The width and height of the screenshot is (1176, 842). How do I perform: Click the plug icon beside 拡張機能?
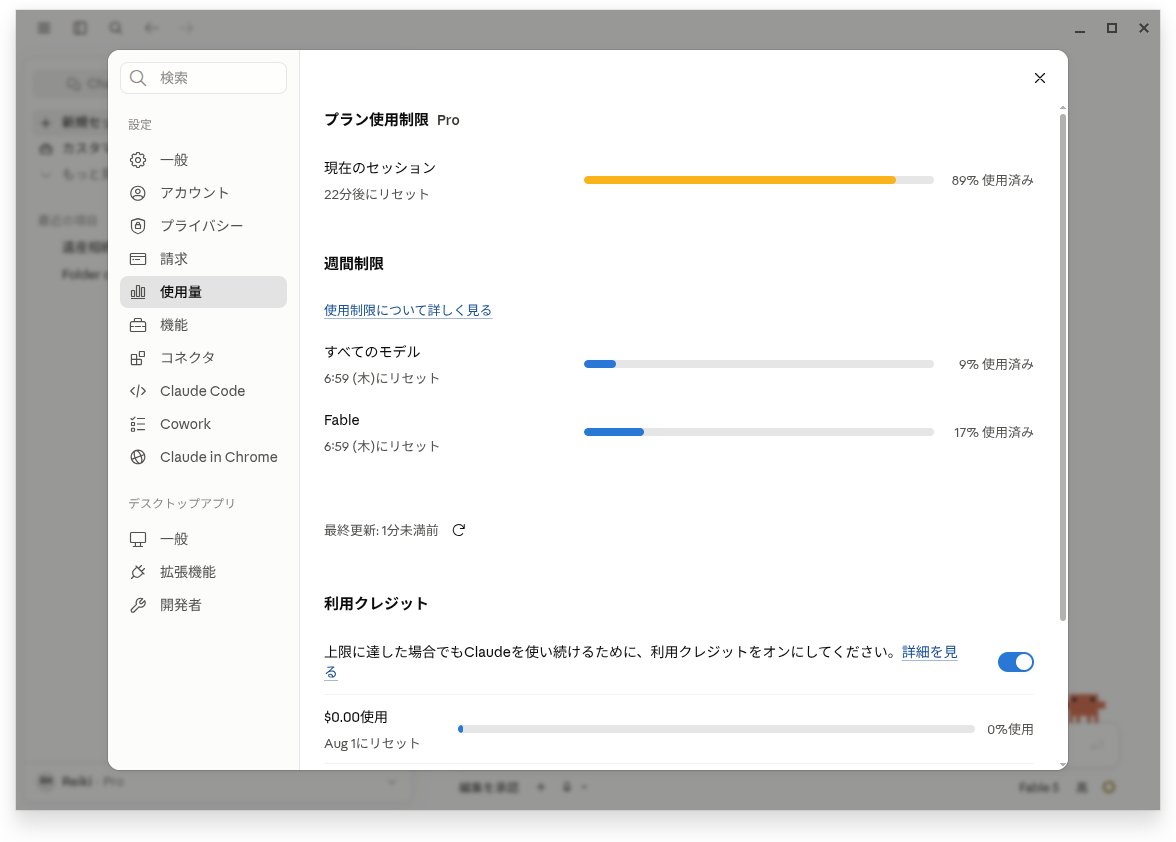coord(138,572)
